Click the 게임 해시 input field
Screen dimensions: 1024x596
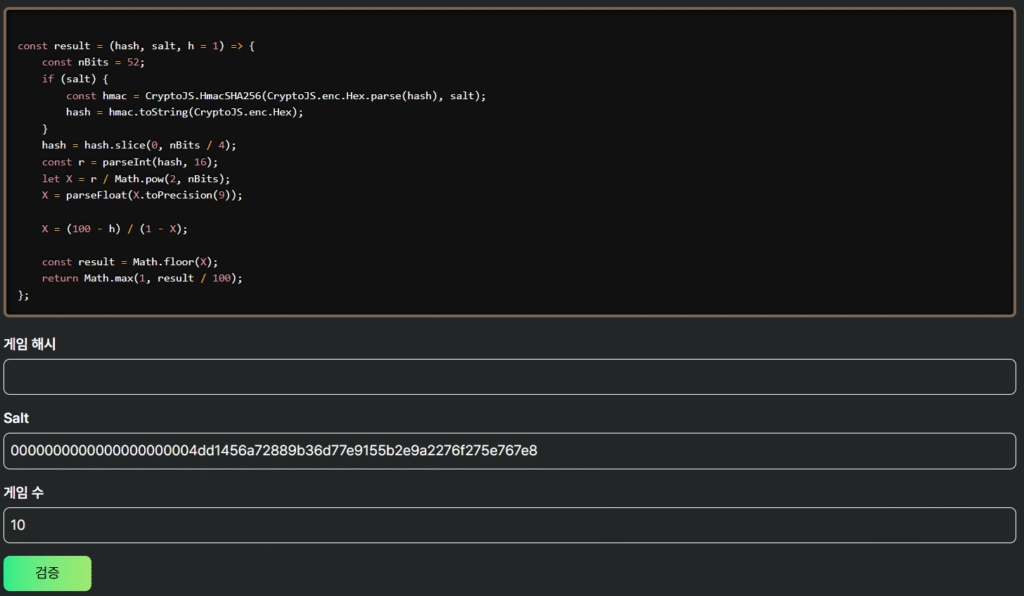click(510, 377)
